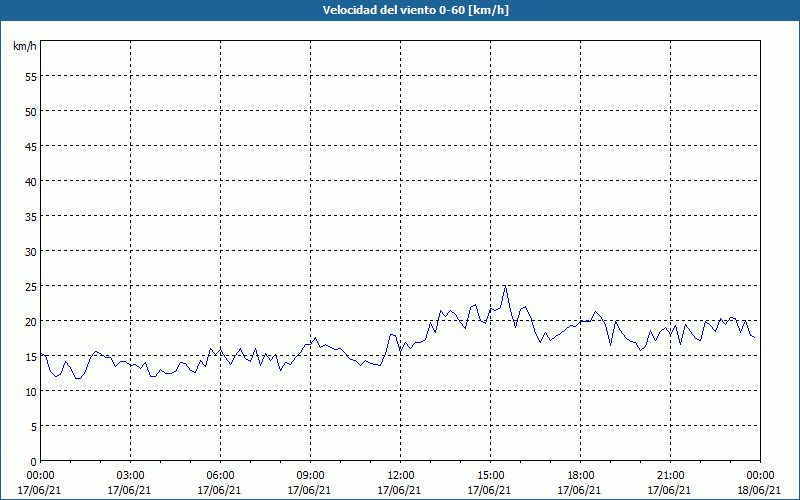Click the 18:00 time axis label

pyautogui.click(x=581, y=476)
